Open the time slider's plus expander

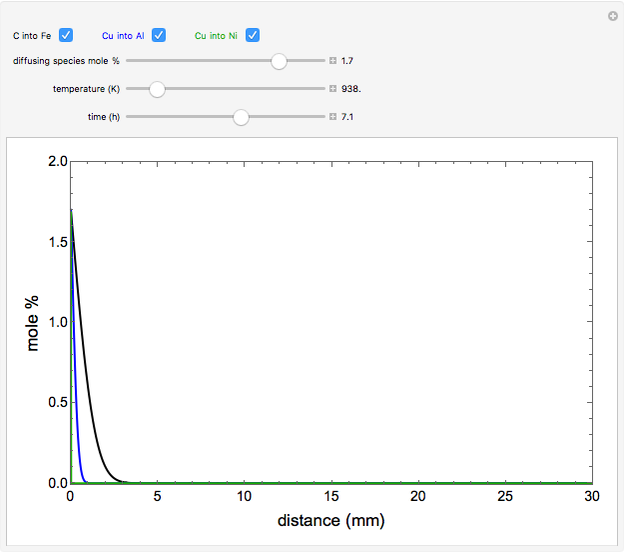click(x=333, y=117)
